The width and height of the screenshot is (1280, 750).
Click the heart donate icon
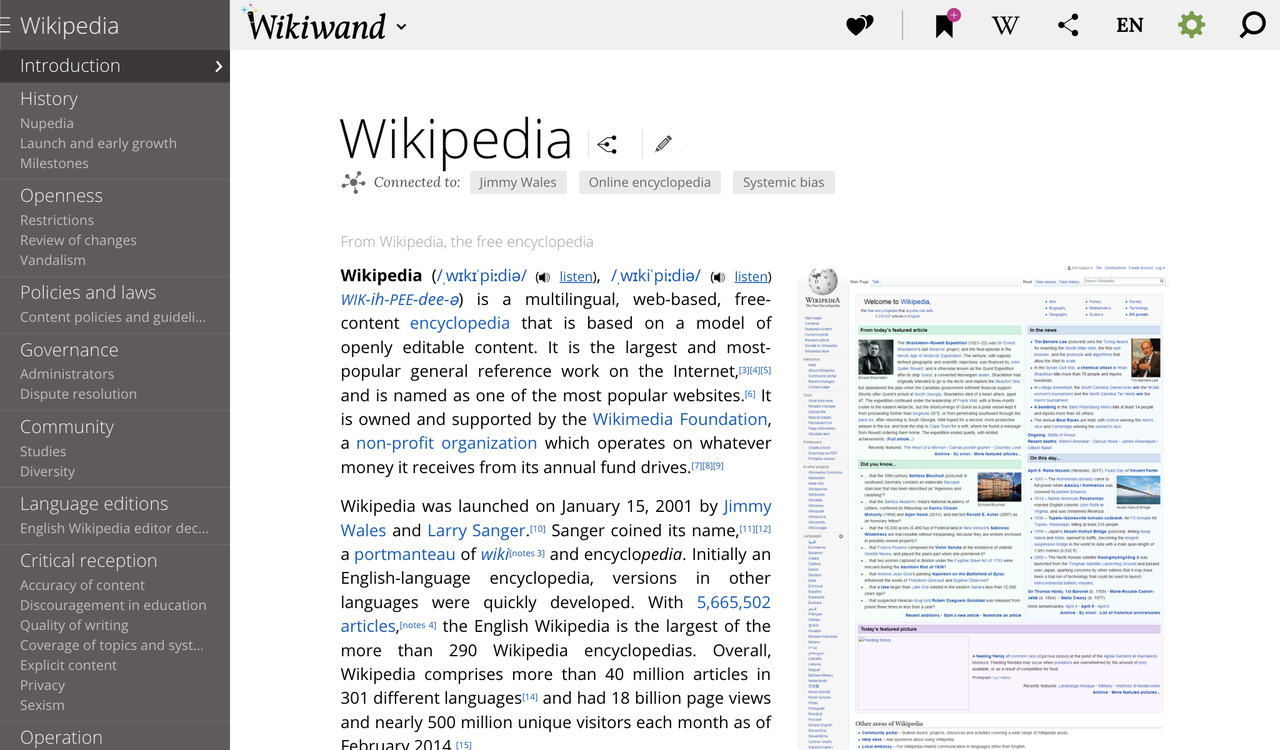pos(860,25)
